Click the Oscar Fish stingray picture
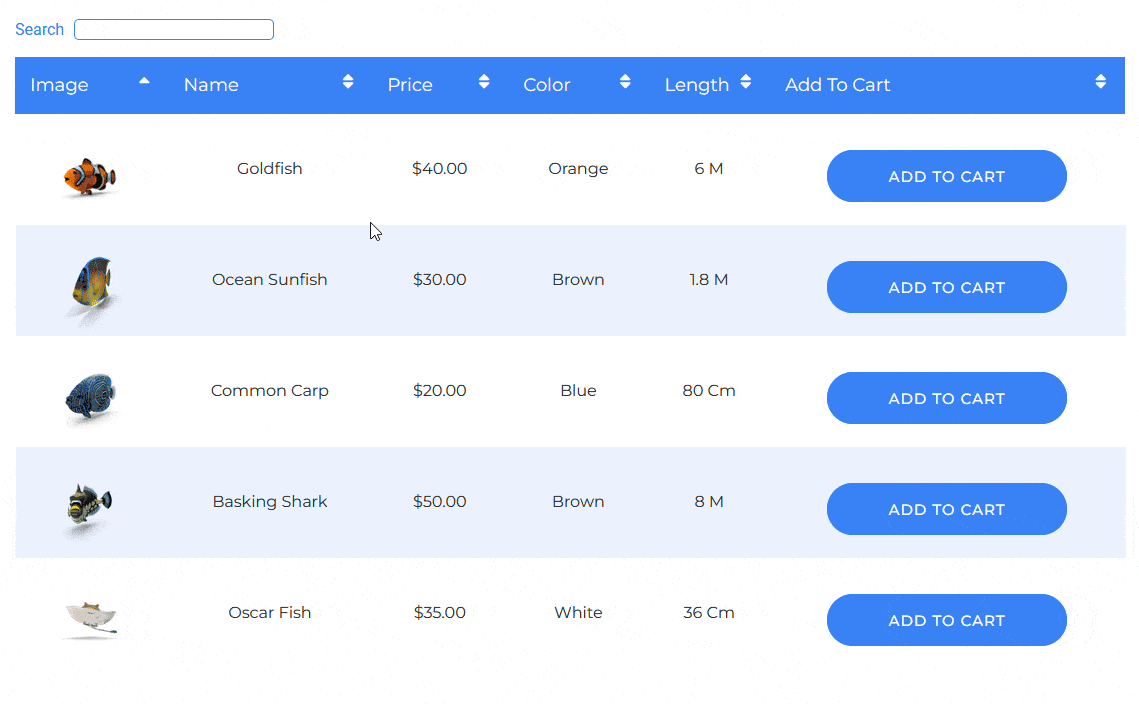The image size is (1139, 704). (x=91, y=616)
